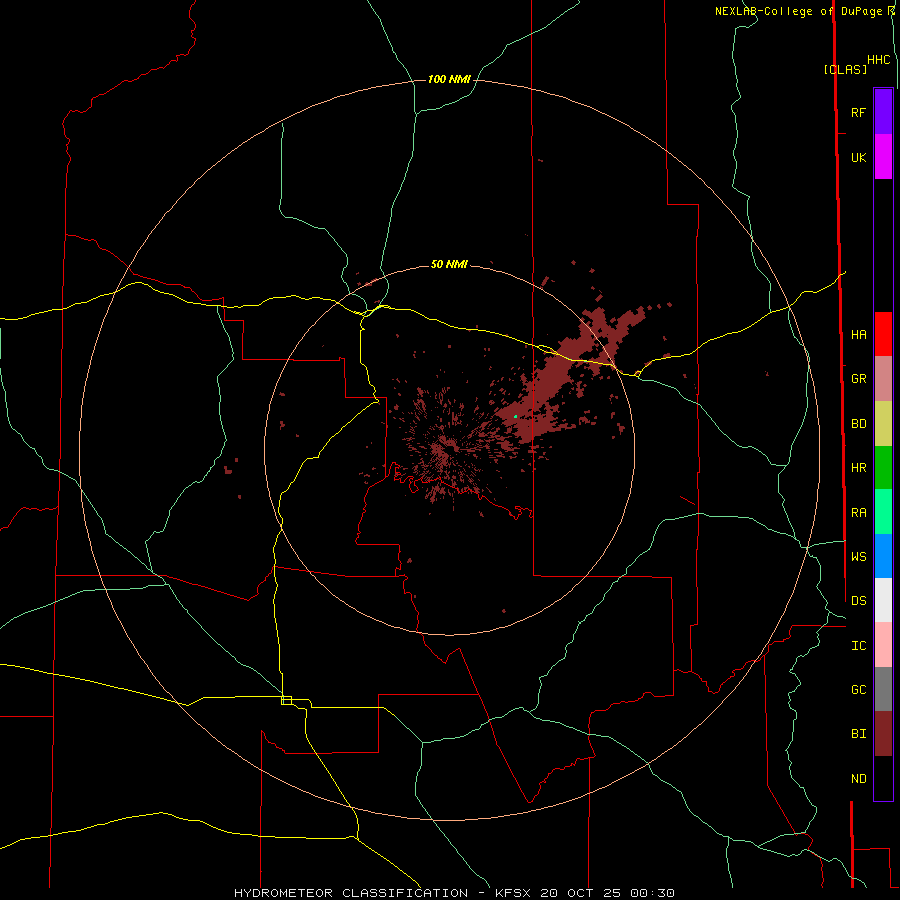Click the HR legend label
The width and height of the screenshot is (900, 900).
[858, 468]
